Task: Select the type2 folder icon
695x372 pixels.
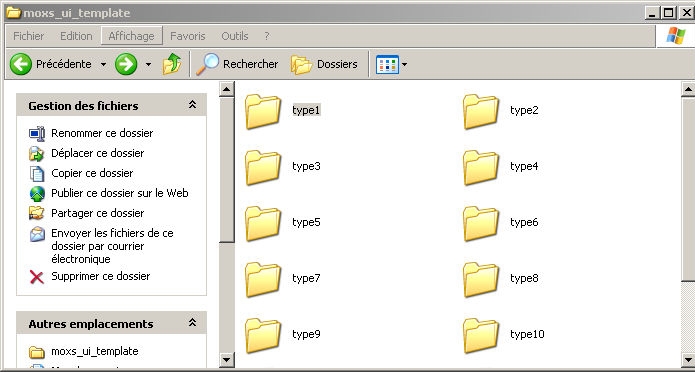Action: click(x=481, y=111)
